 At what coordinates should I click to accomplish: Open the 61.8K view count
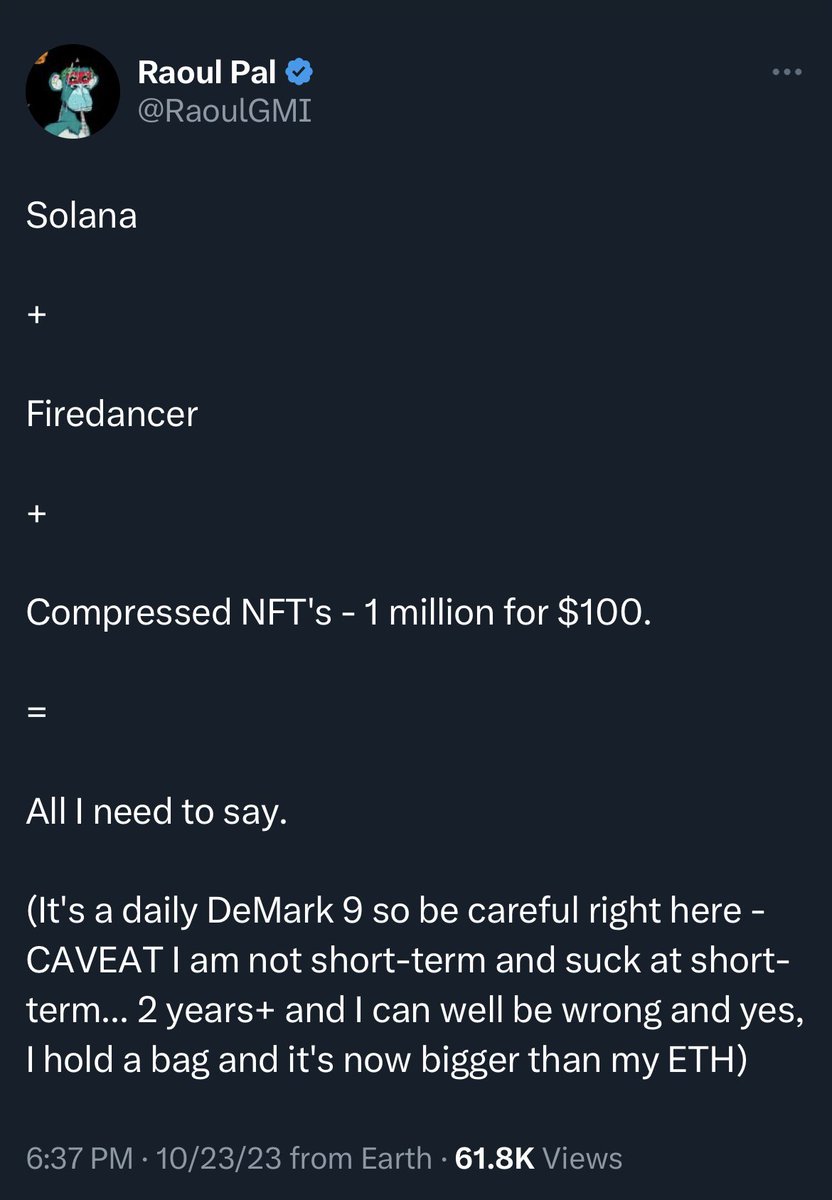[x=495, y=1159]
